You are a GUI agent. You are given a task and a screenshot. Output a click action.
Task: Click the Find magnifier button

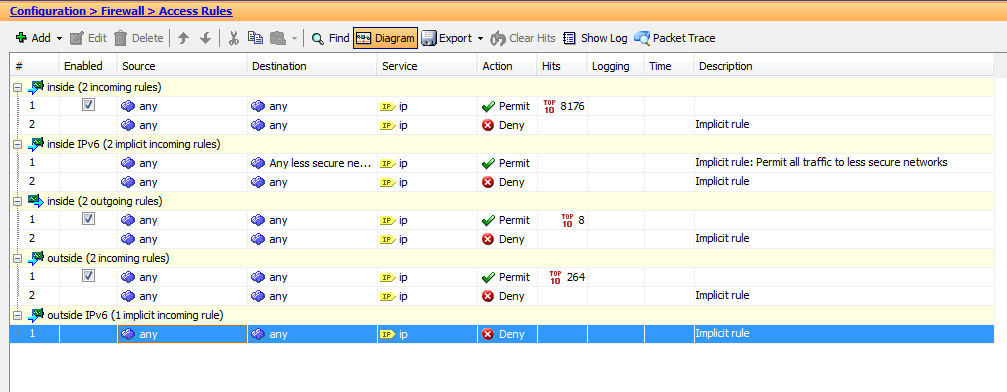click(x=330, y=39)
